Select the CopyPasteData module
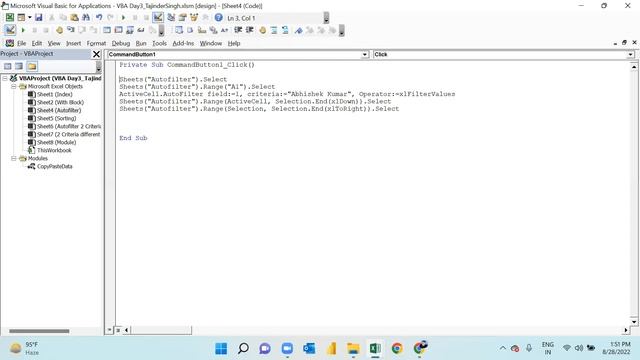Viewport: 640px width, 360px height. click(x=54, y=167)
